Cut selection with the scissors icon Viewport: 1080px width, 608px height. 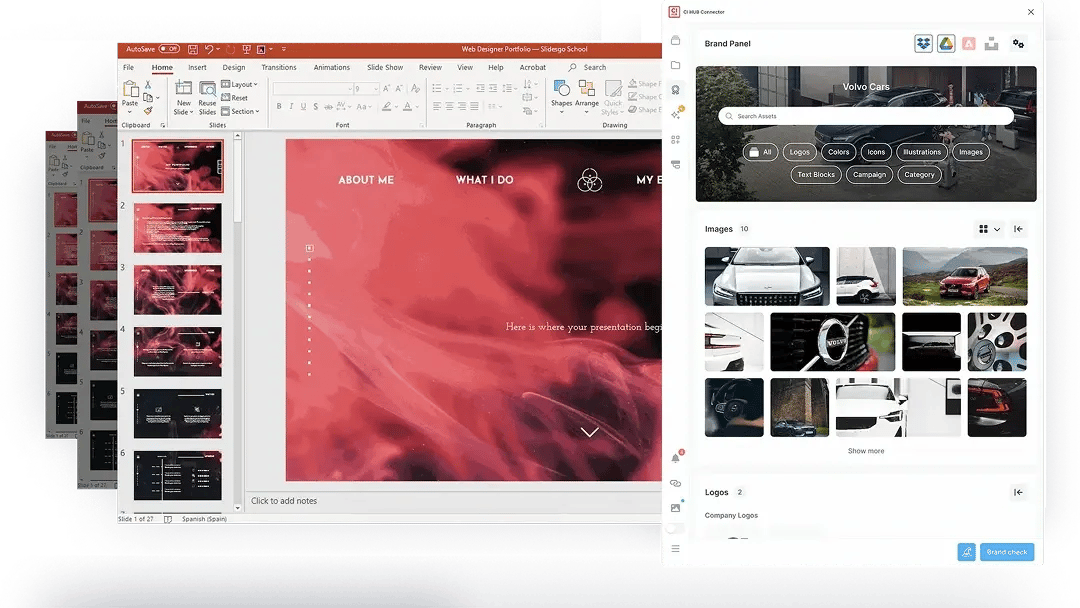(x=147, y=85)
